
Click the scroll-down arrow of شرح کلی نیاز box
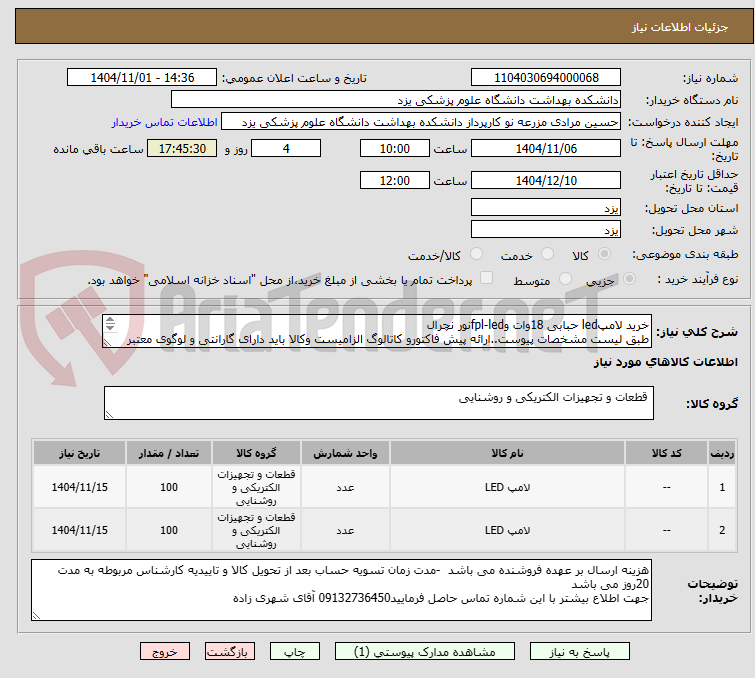click(x=110, y=327)
